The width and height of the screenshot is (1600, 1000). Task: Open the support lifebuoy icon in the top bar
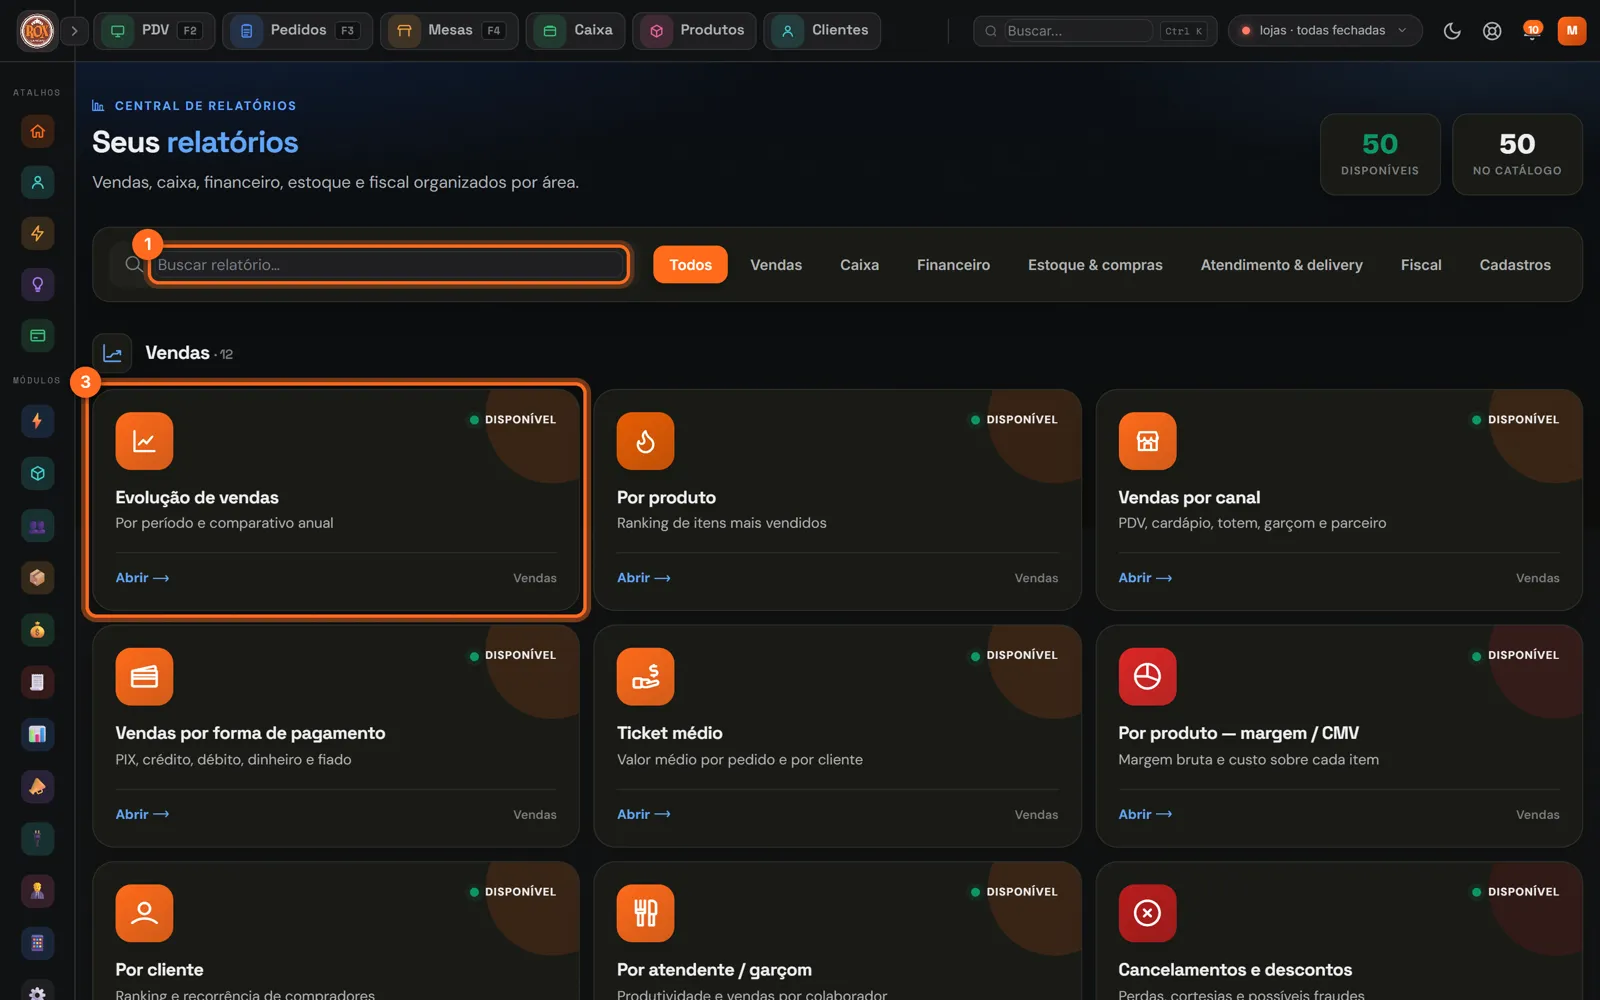click(x=1492, y=31)
